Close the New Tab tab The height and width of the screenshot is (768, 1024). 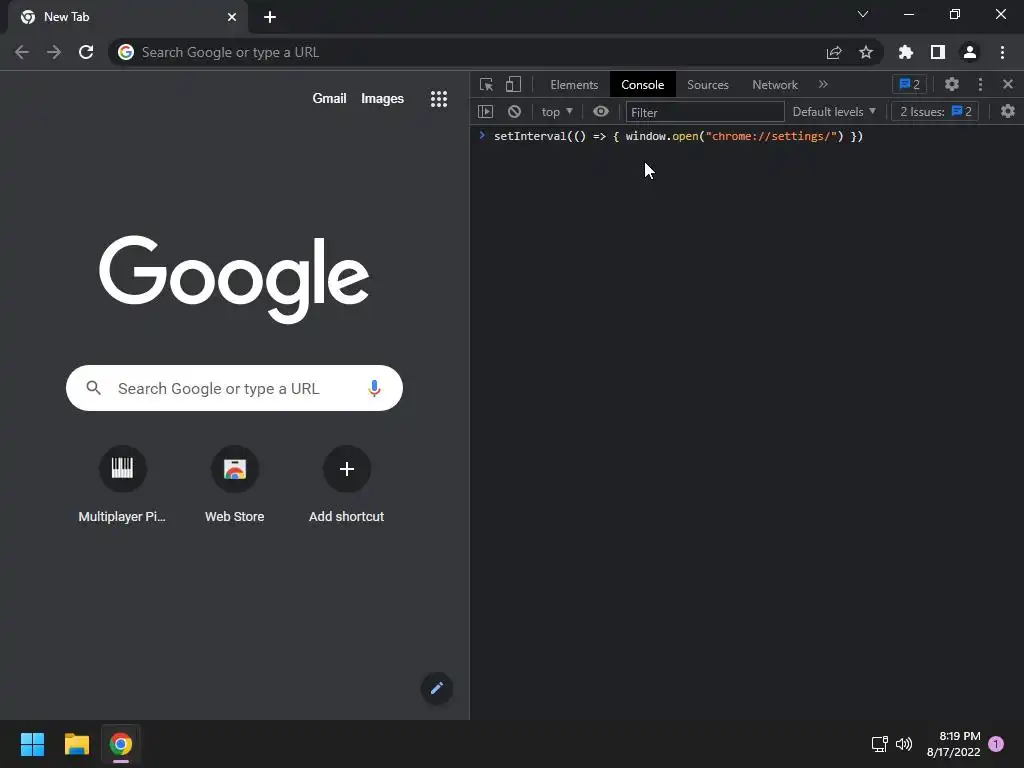232,17
